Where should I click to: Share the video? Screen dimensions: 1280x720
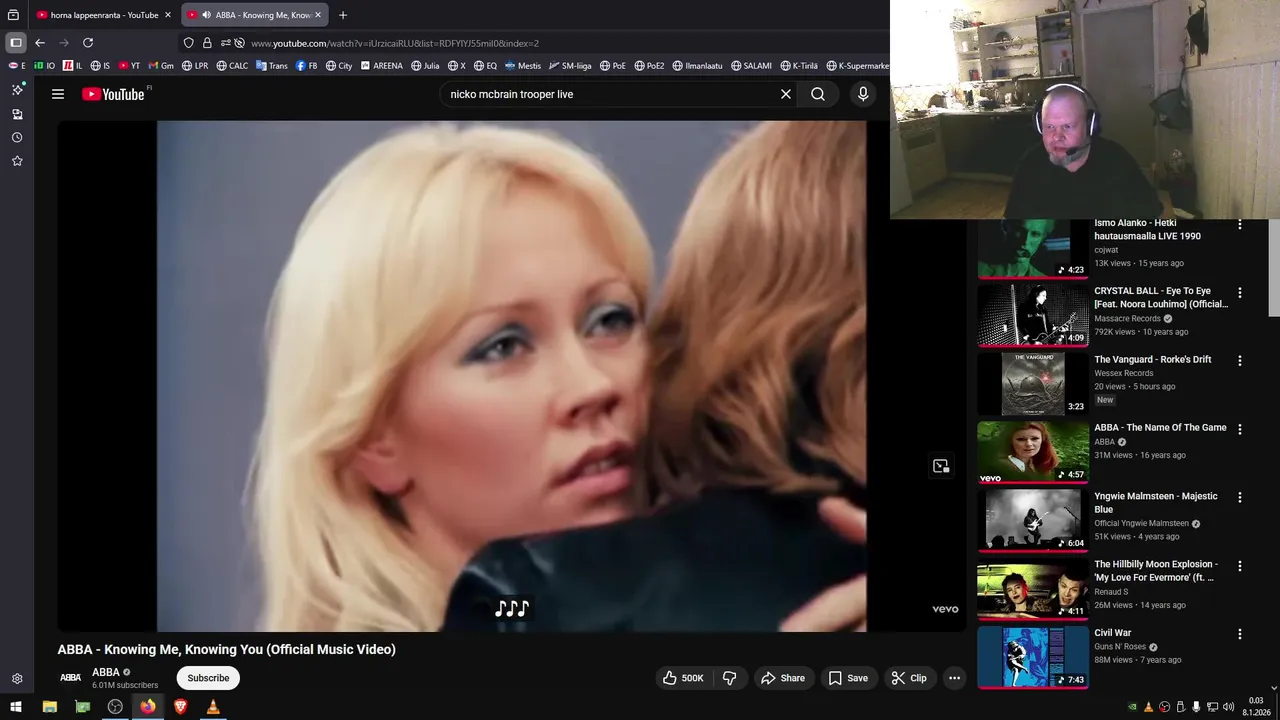tap(783, 678)
